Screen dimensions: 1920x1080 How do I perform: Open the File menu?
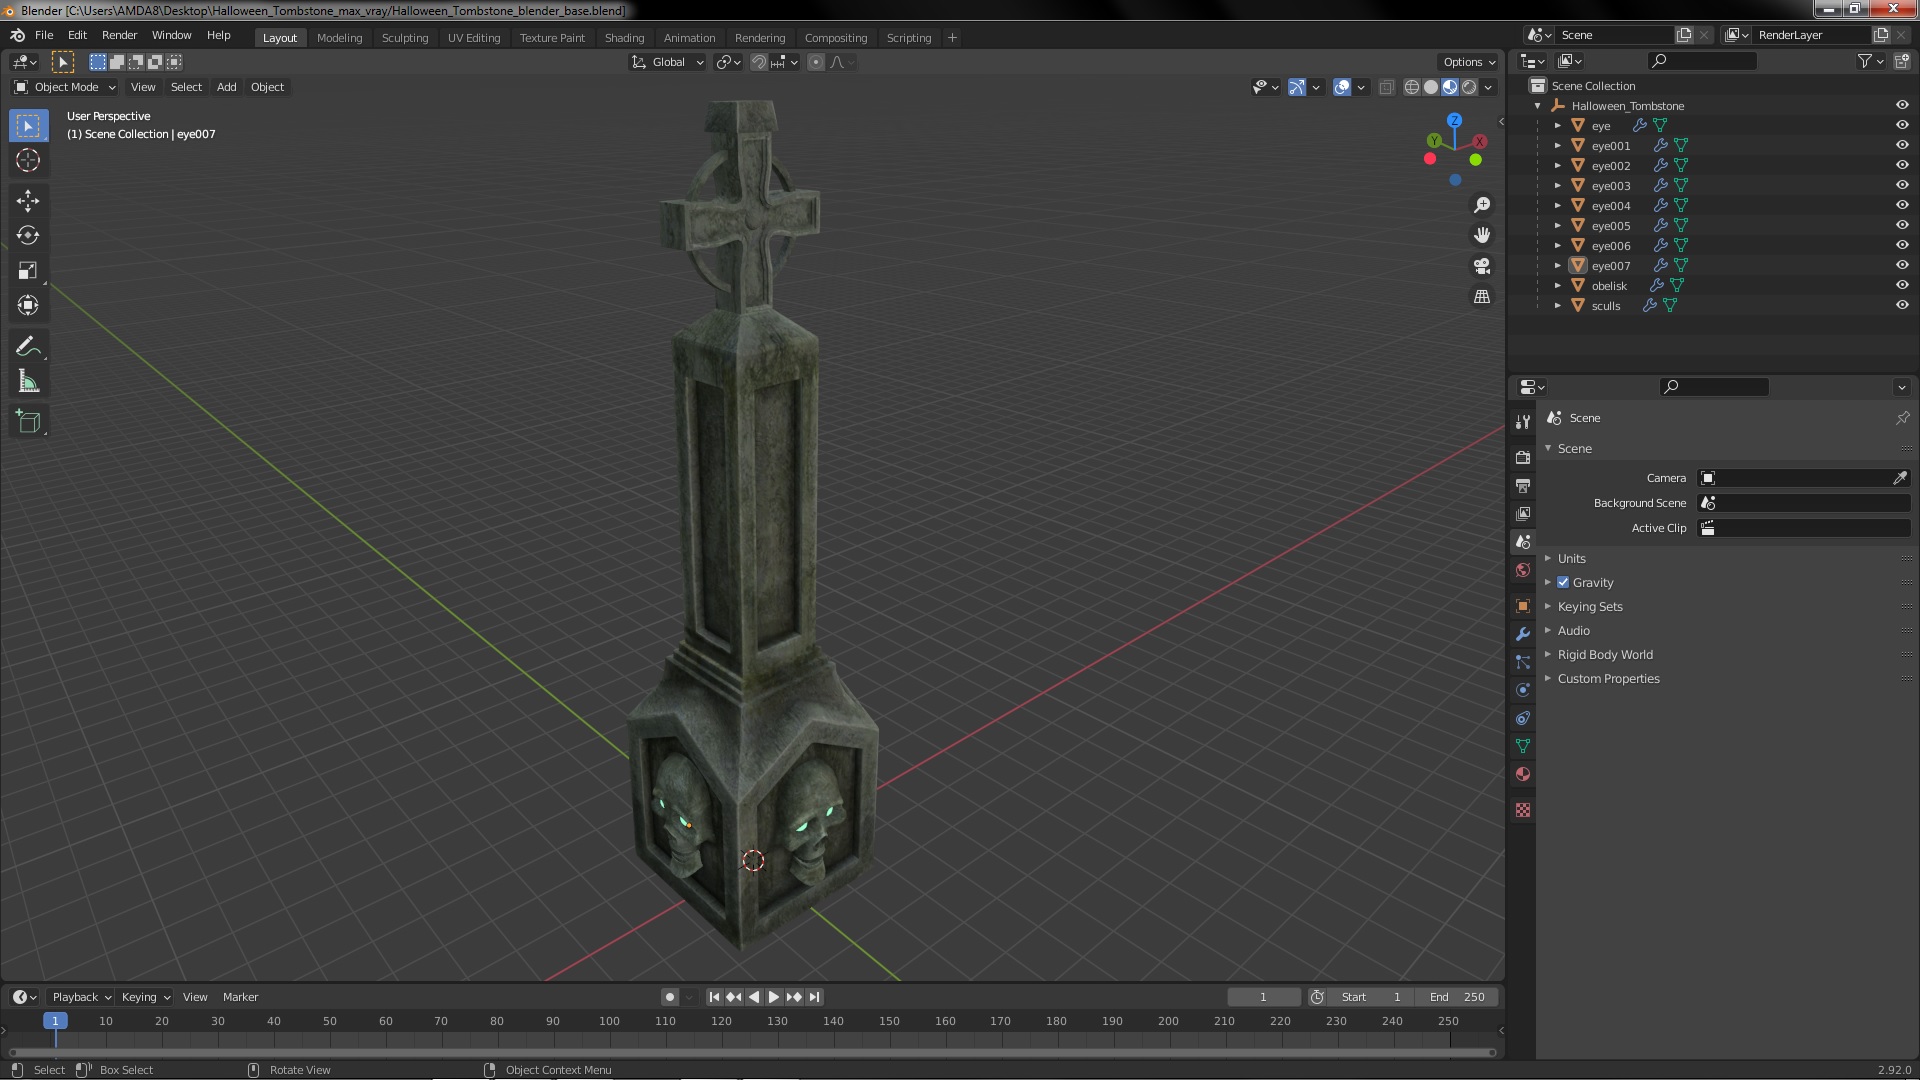tap(44, 35)
